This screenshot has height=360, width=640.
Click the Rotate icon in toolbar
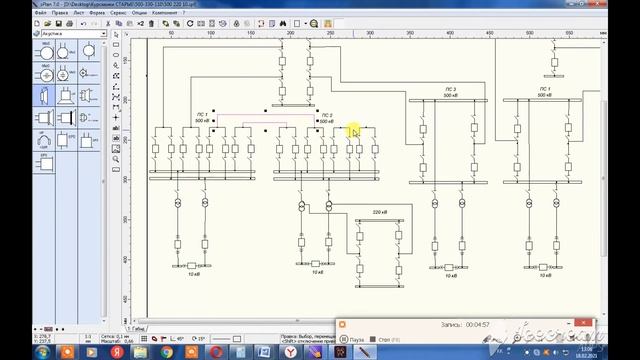(x=190, y=24)
